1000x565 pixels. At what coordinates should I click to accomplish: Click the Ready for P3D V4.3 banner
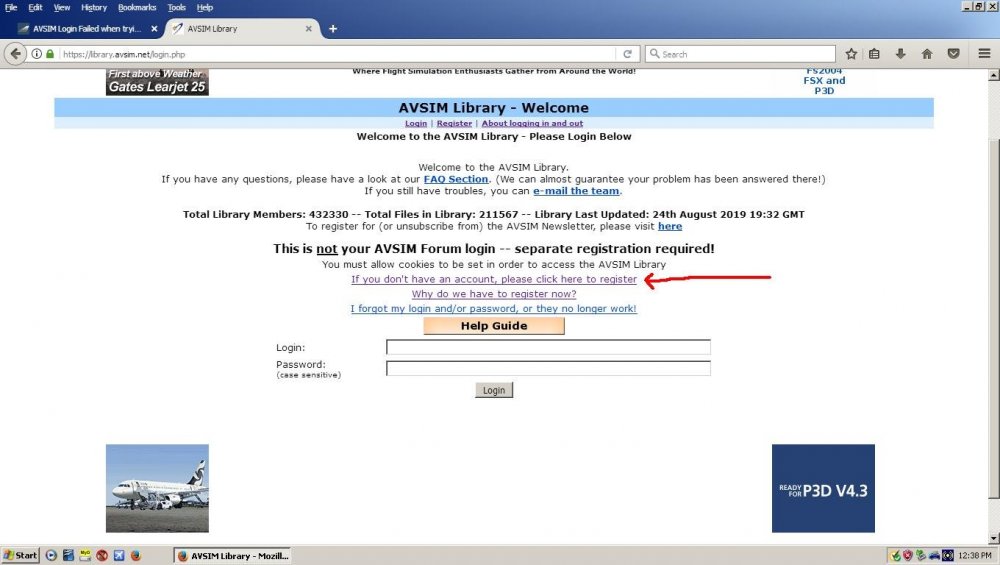pyautogui.click(x=823, y=488)
